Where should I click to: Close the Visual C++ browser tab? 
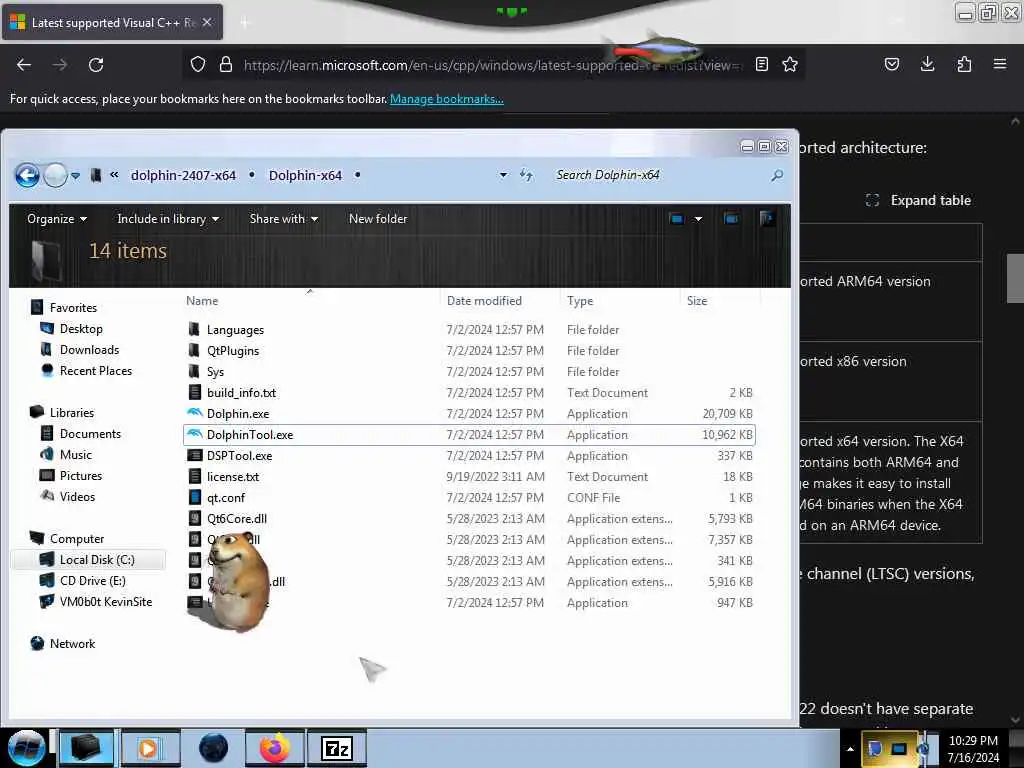pyautogui.click(x=207, y=22)
